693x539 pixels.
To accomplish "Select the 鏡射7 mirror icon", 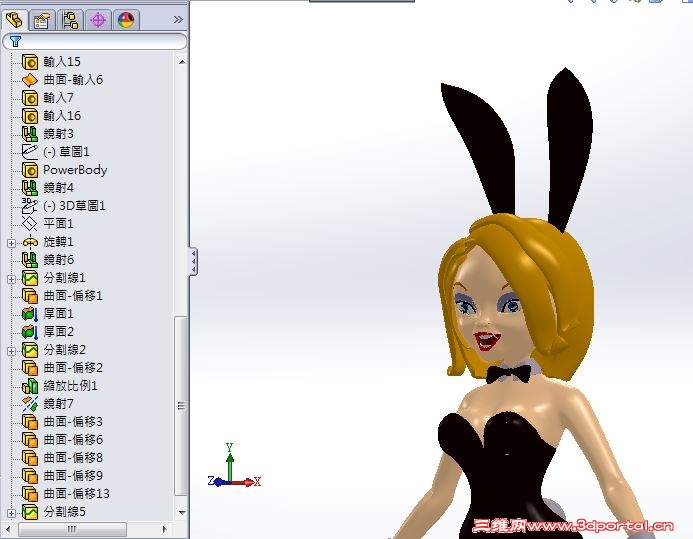I will click(x=30, y=404).
